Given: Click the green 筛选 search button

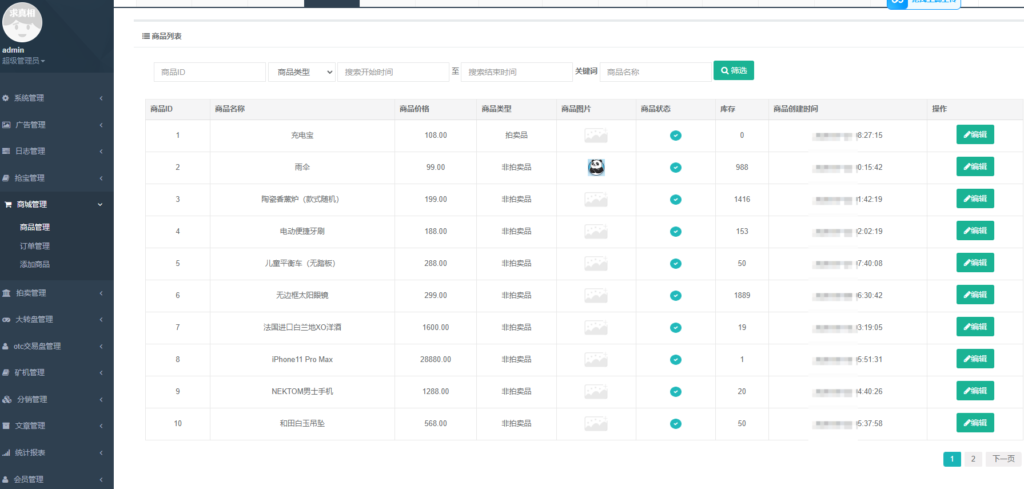Looking at the screenshot, I should pyautogui.click(x=733, y=71).
